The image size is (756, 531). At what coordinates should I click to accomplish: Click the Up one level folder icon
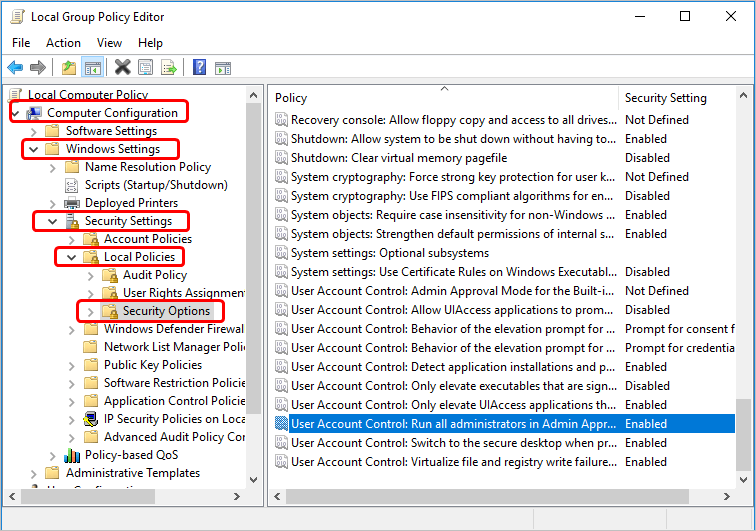68,67
